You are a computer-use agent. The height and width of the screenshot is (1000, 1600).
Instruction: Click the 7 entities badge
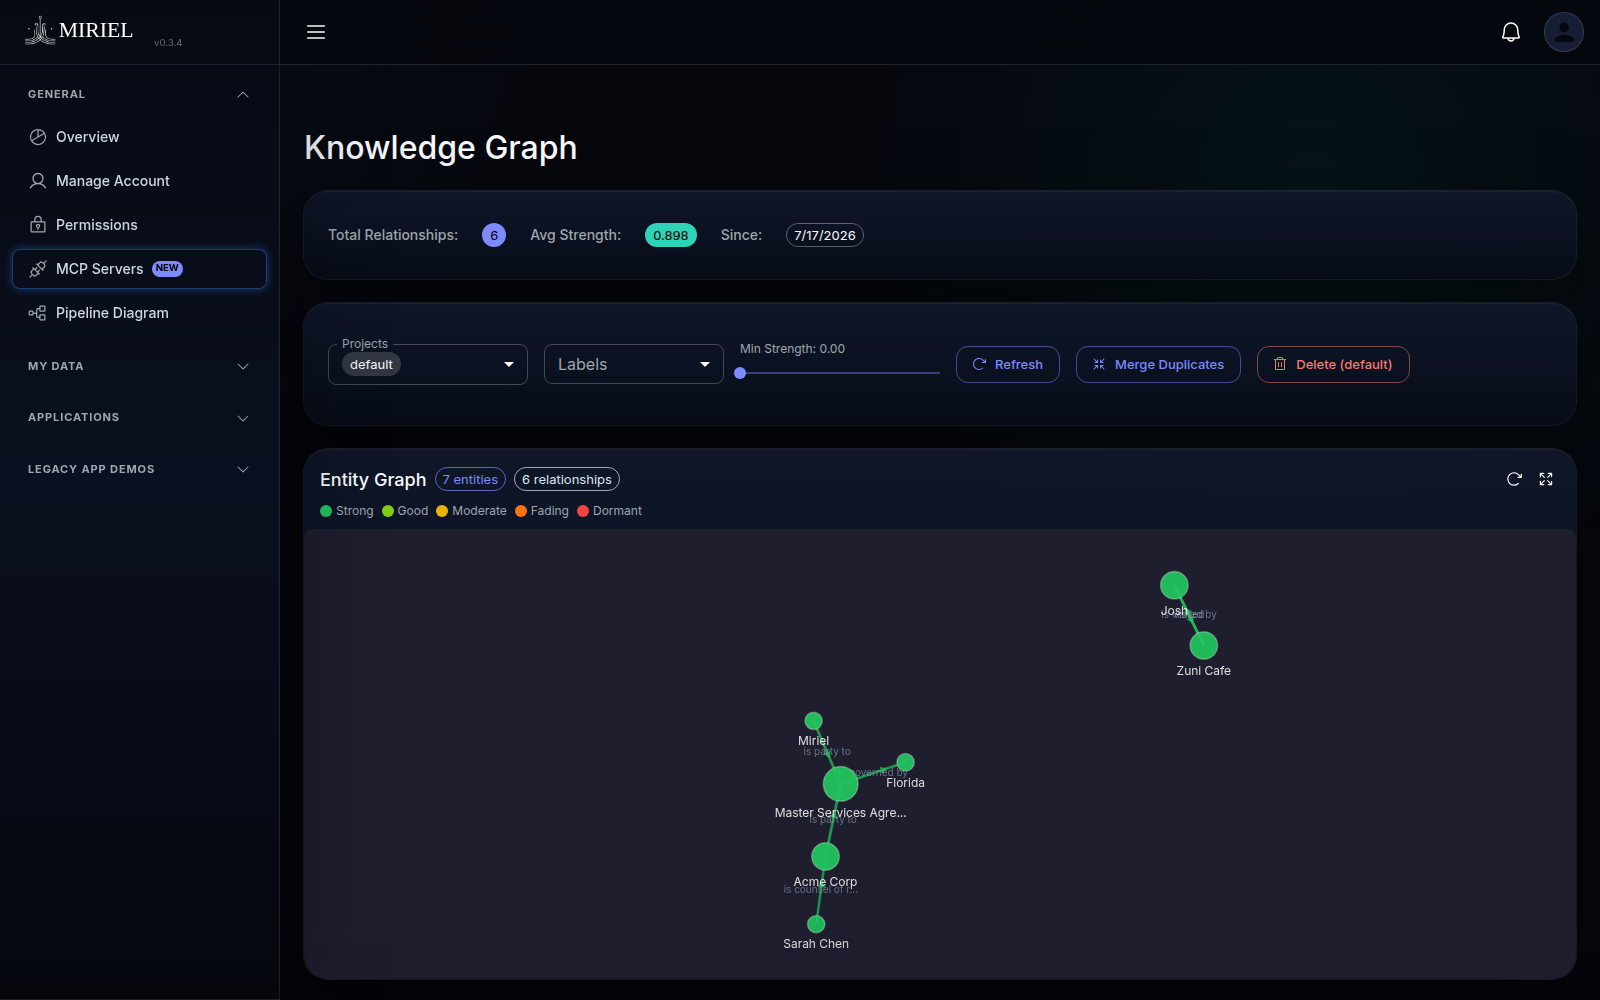pos(470,480)
